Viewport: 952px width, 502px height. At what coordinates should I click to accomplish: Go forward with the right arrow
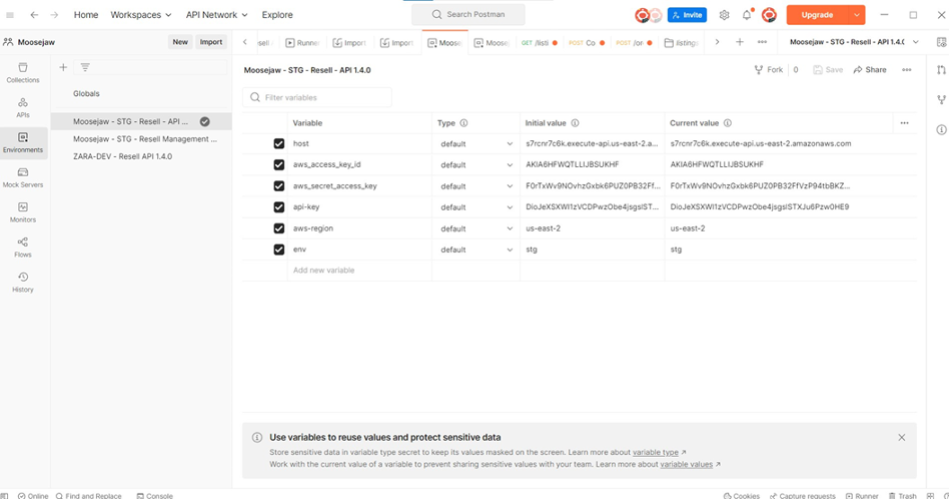[54, 15]
